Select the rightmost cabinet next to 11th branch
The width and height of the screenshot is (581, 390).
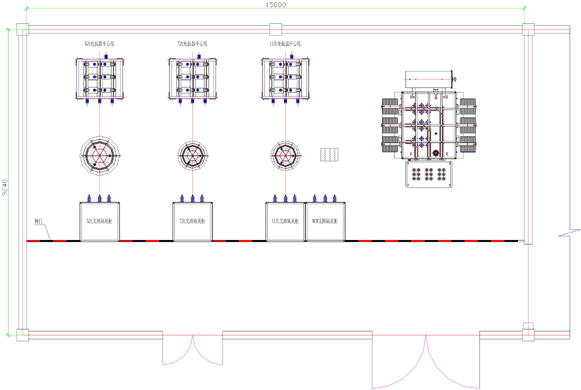(x=325, y=221)
